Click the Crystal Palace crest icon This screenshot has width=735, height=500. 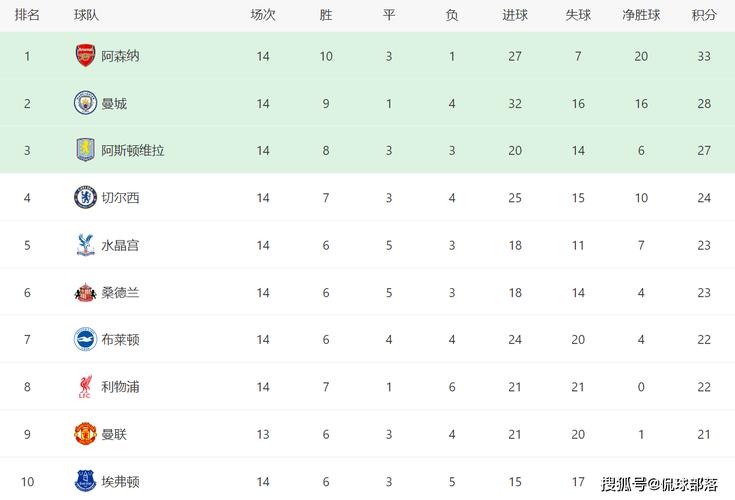tap(85, 245)
